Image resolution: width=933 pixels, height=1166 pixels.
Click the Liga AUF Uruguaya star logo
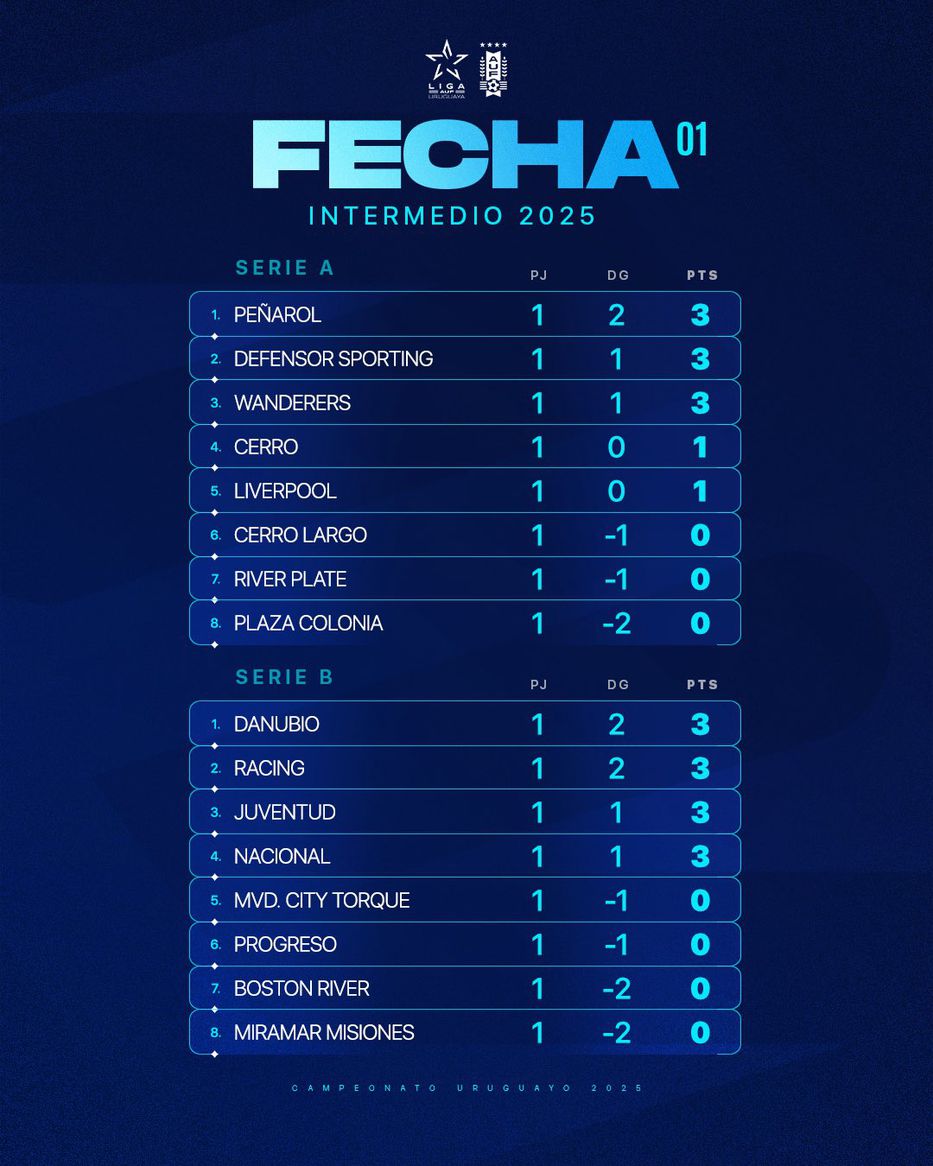coord(446,70)
